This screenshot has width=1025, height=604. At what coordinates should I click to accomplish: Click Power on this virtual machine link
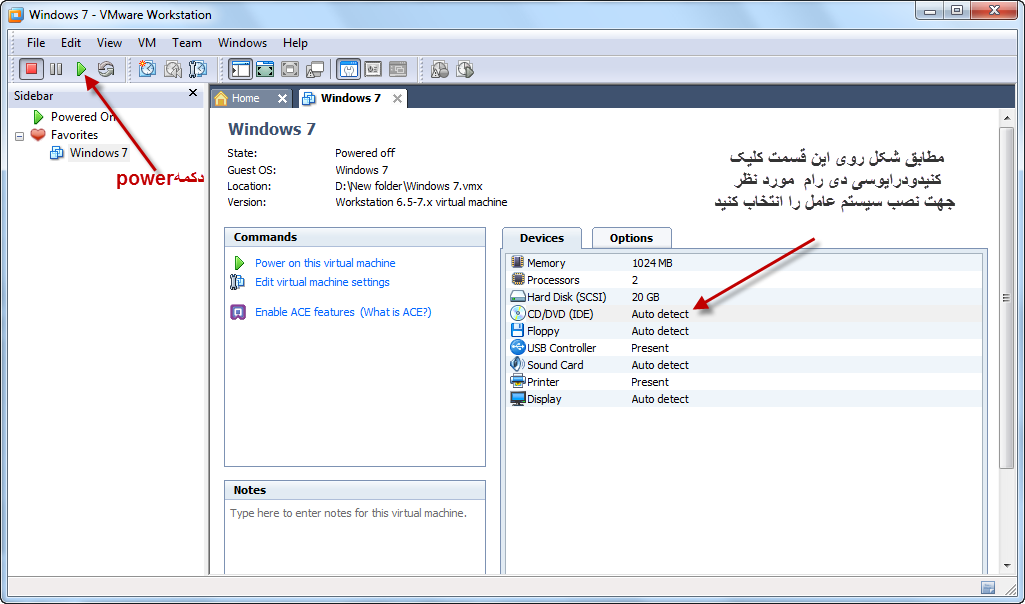tap(325, 263)
